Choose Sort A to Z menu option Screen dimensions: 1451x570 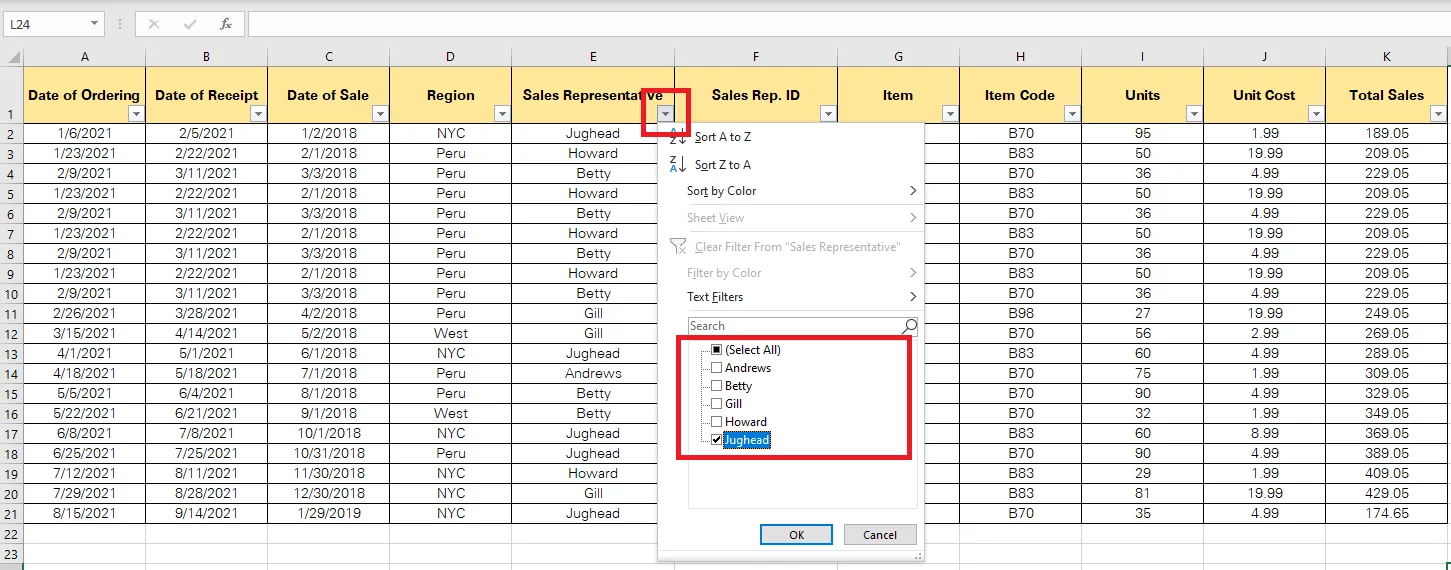click(790, 137)
